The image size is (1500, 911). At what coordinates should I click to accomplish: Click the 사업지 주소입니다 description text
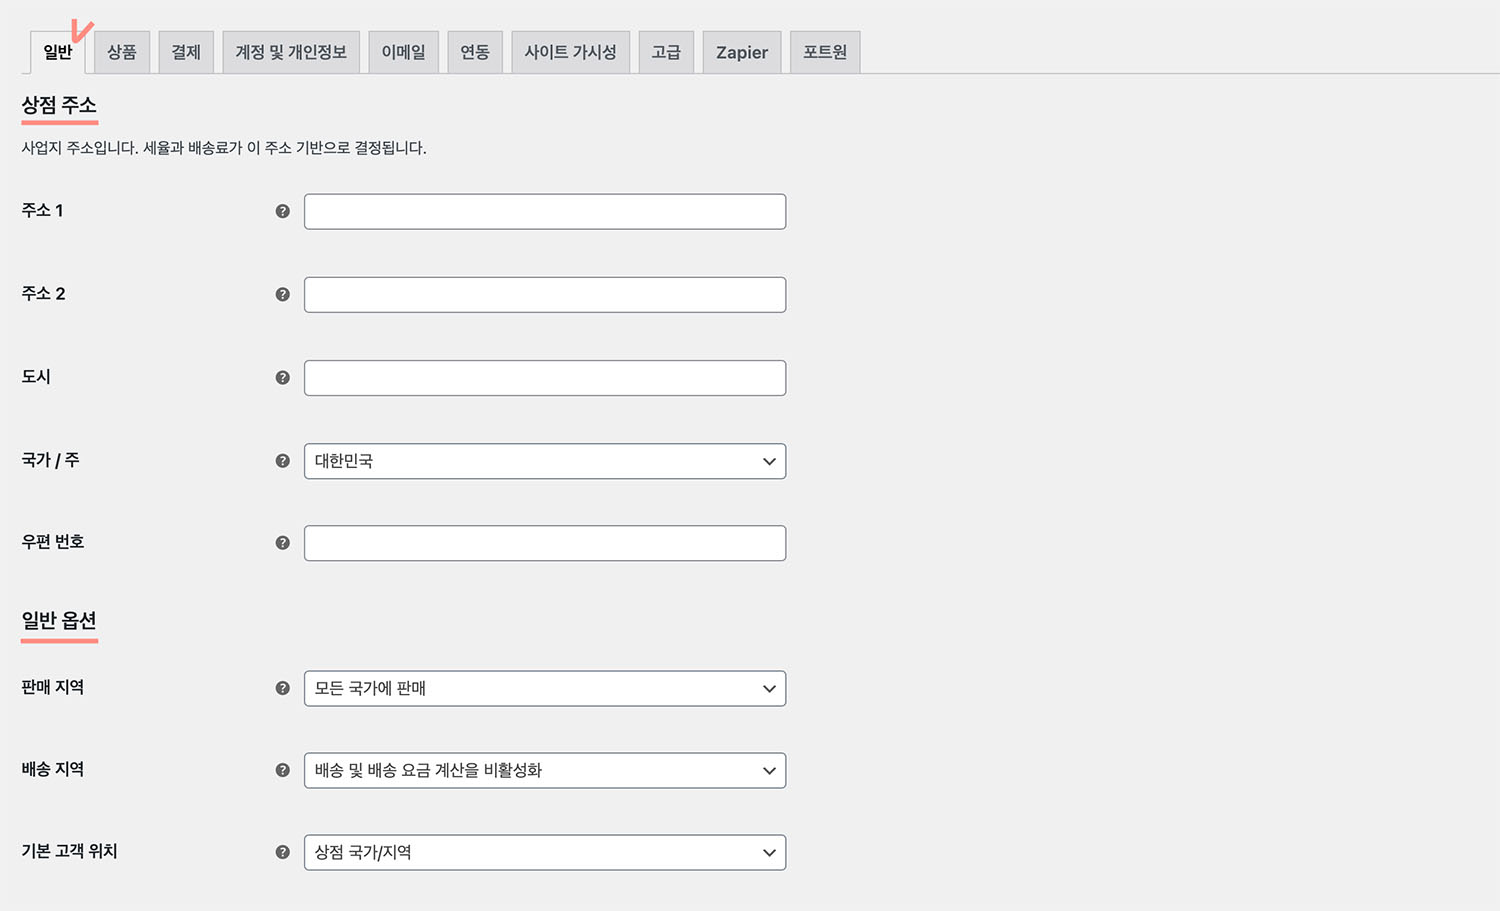point(224,148)
